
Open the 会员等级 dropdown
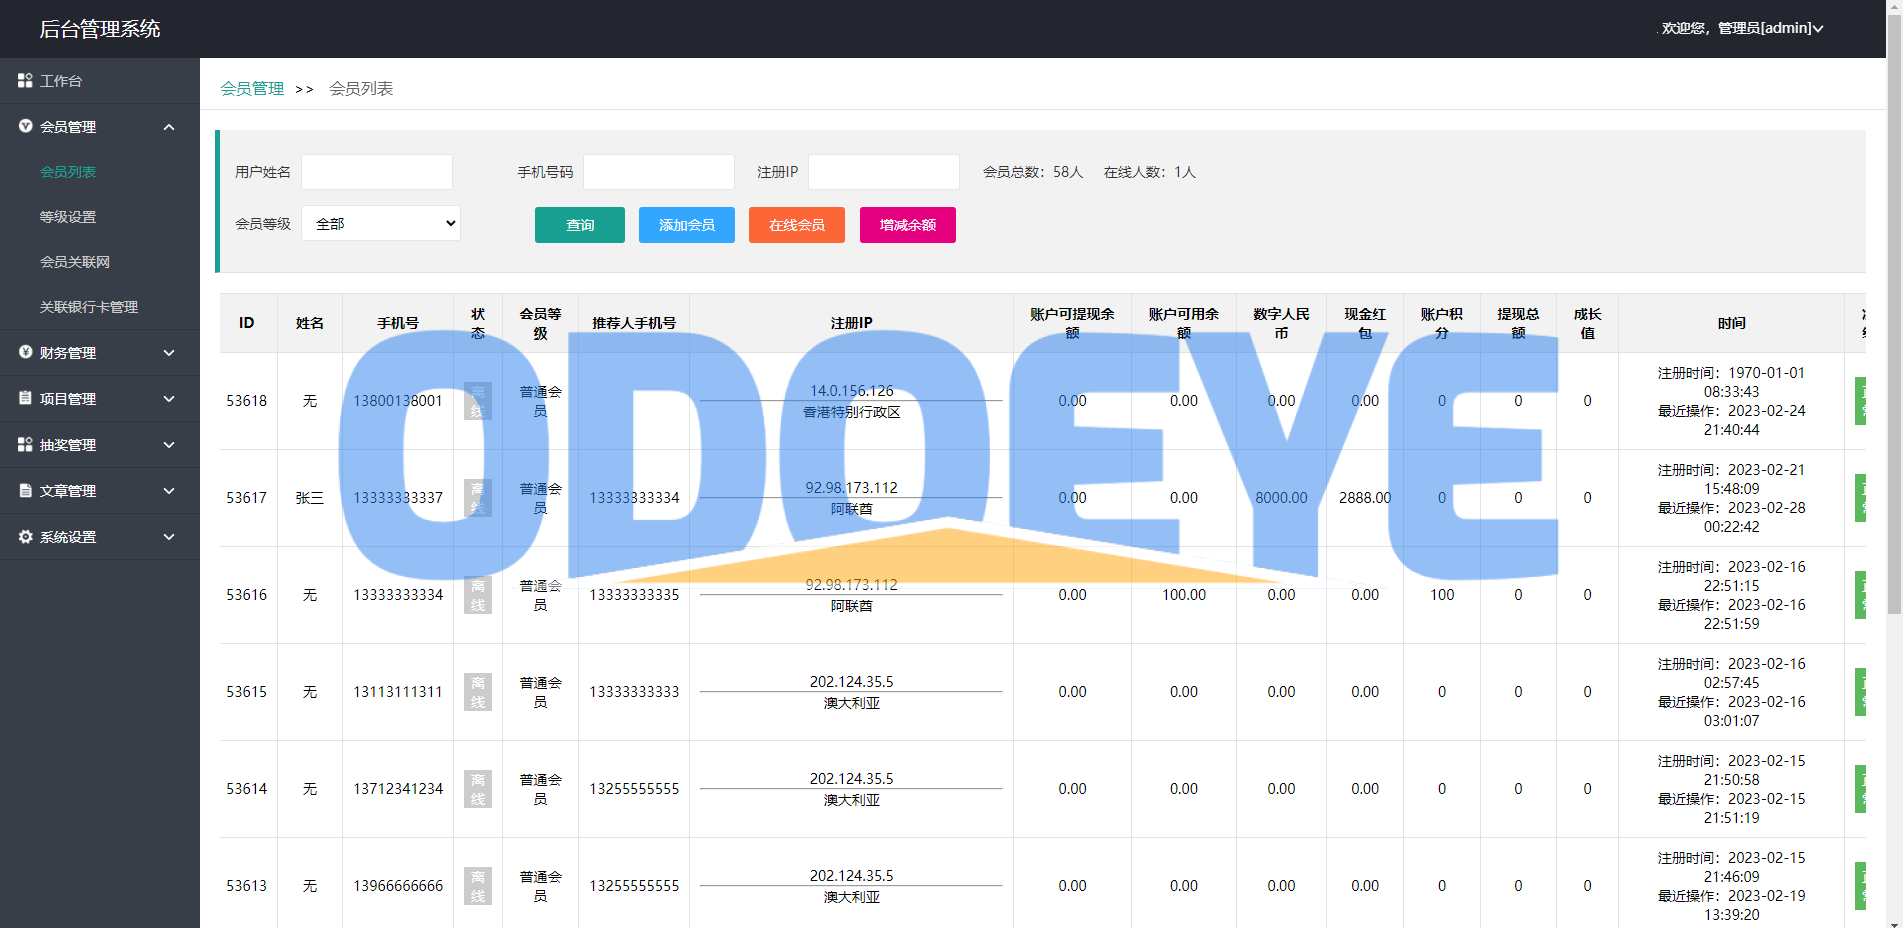381,223
